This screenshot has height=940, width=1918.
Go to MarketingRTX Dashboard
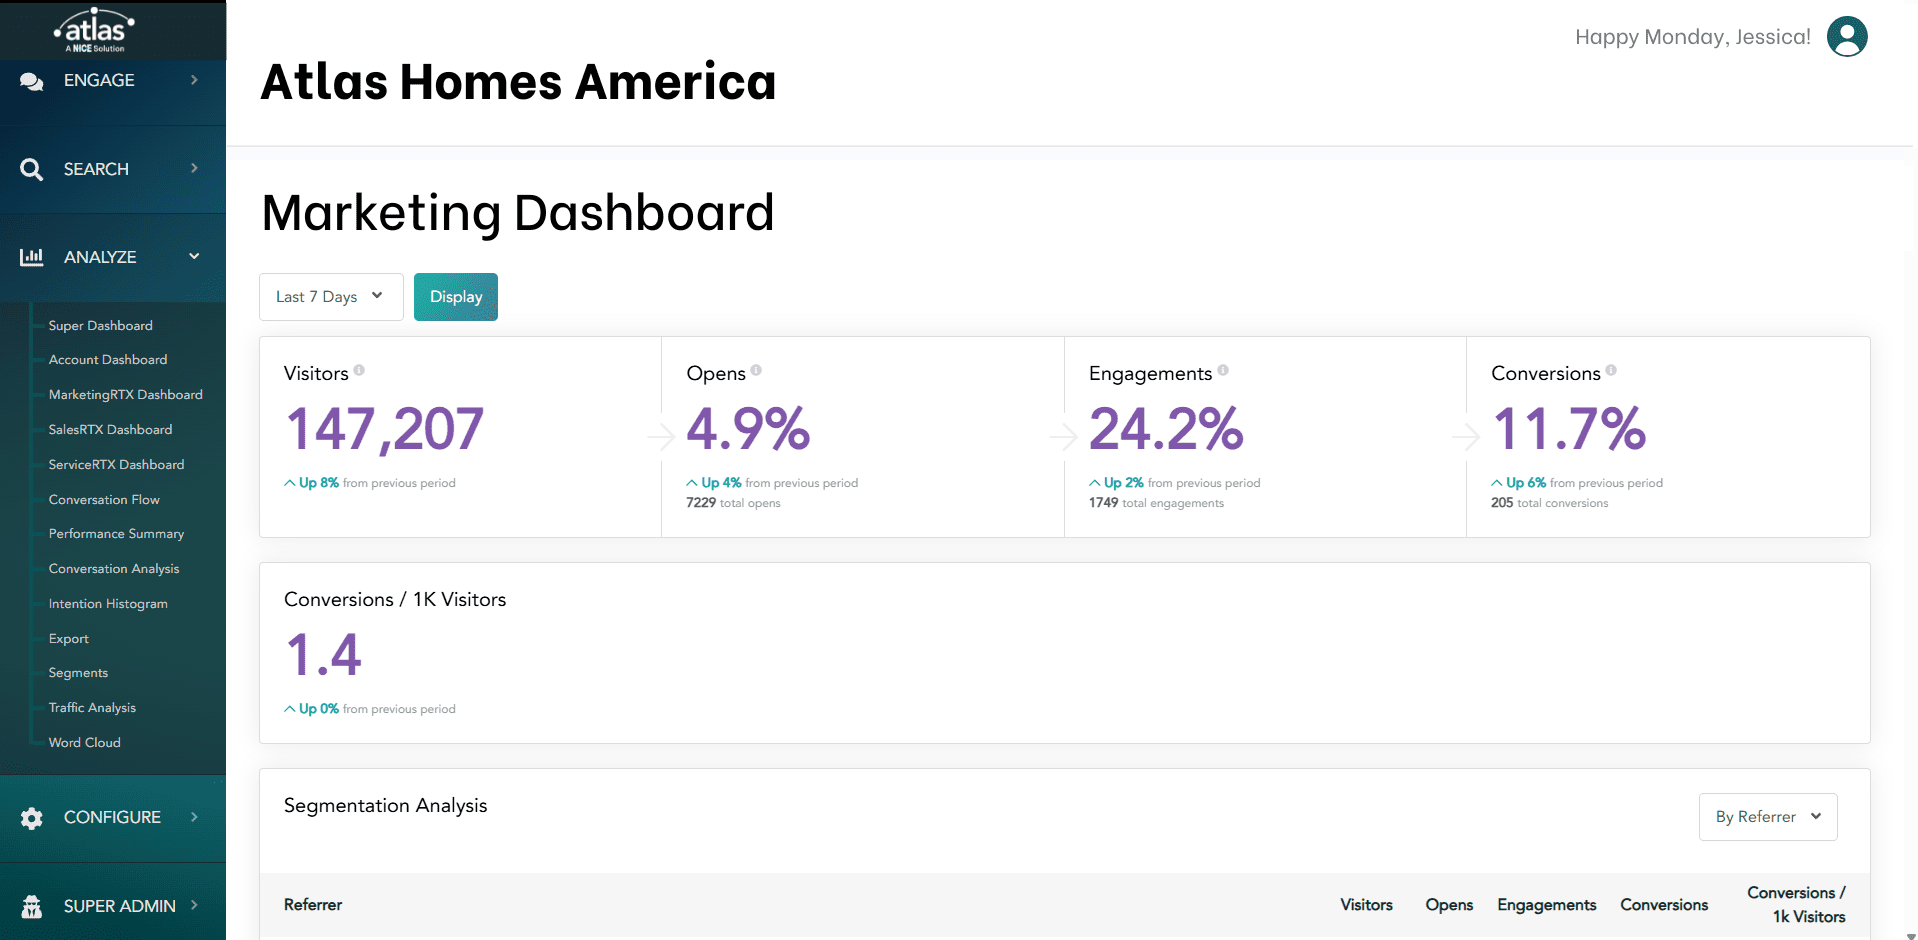tap(126, 395)
